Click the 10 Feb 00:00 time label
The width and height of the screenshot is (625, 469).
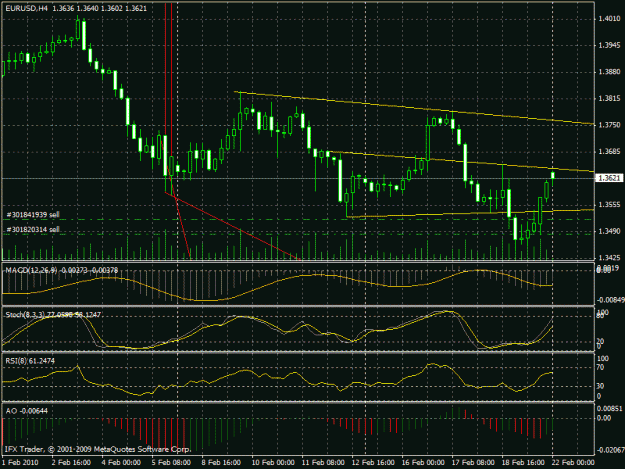[x=273, y=462]
